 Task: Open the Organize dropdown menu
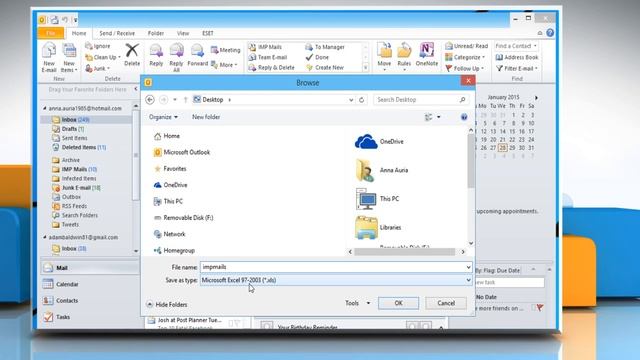163,117
